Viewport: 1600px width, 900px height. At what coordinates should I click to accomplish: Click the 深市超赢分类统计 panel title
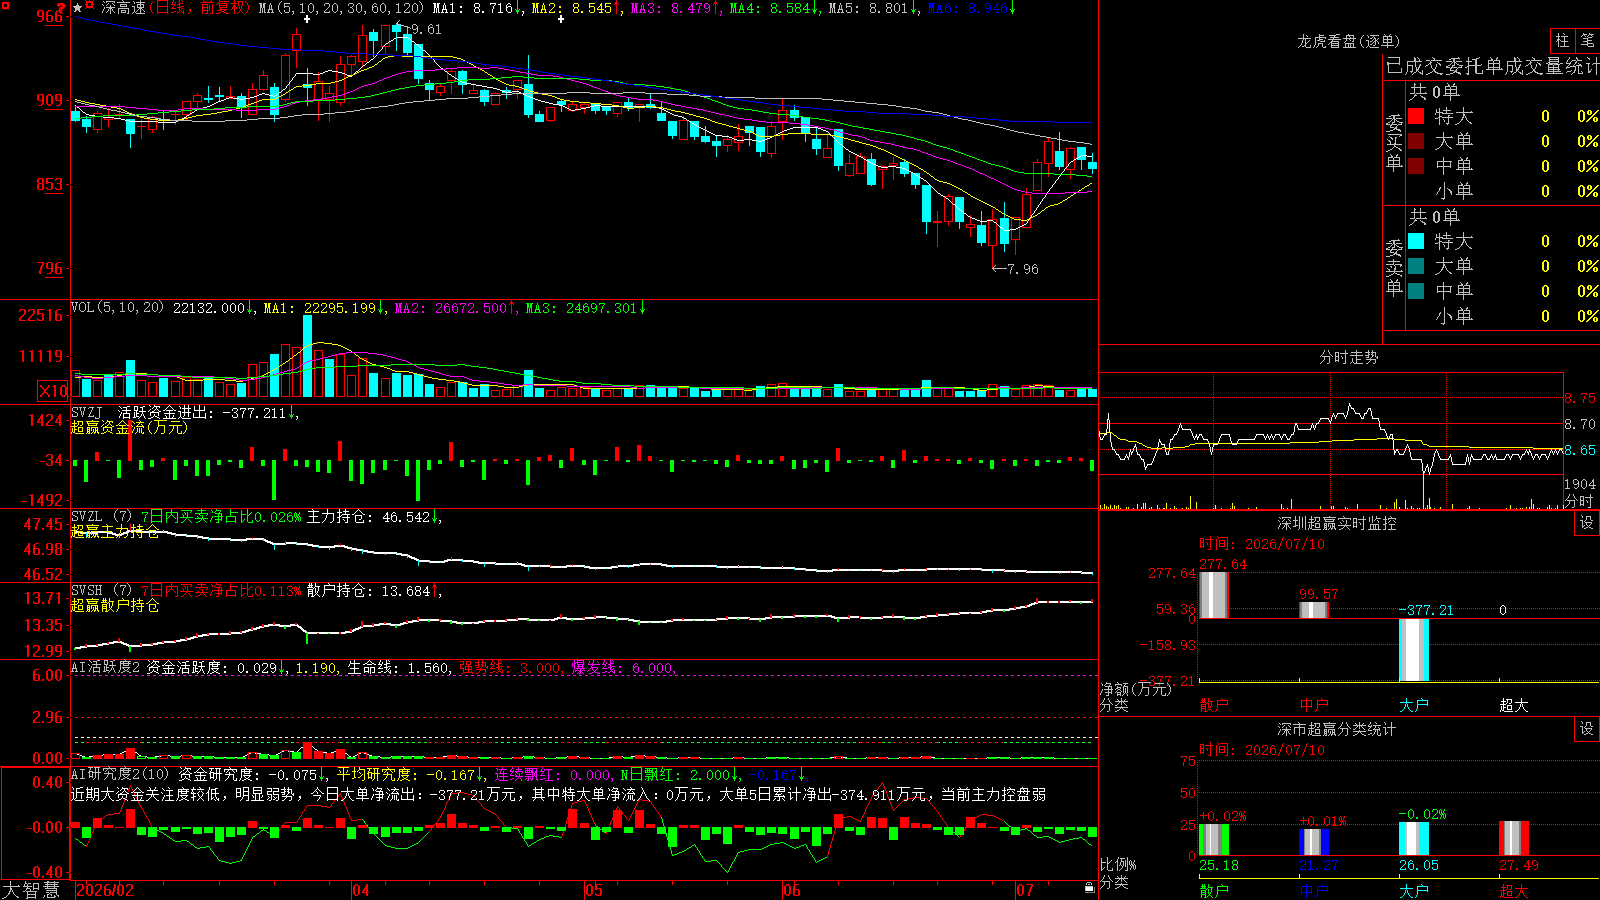point(1336,729)
